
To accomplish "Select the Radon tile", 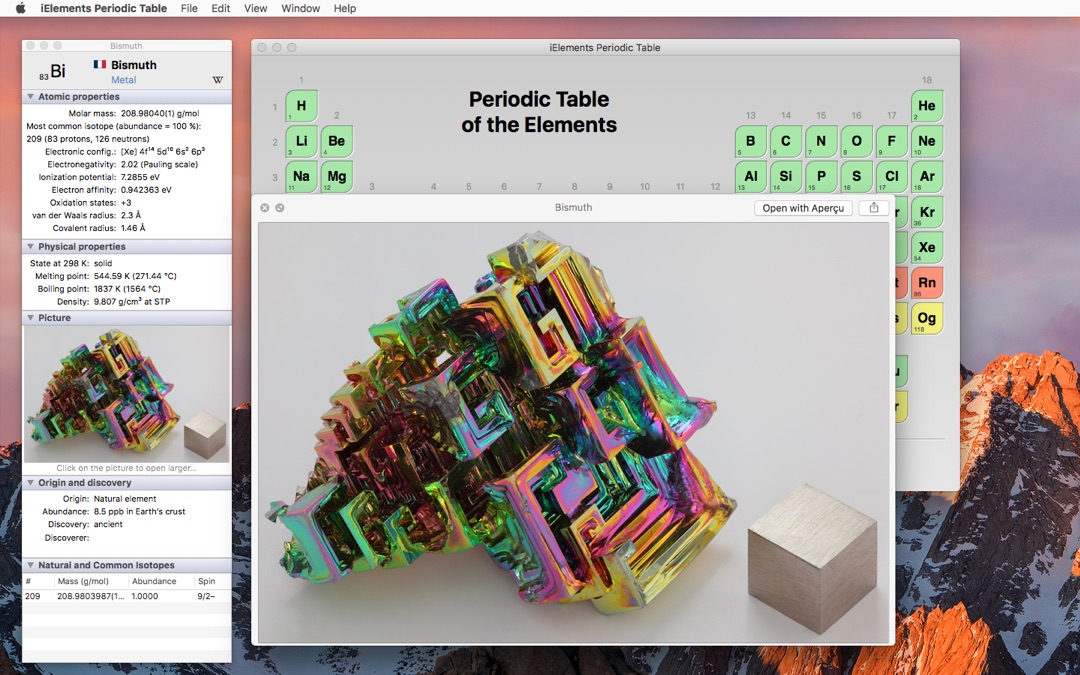I will tap(927, 282).
